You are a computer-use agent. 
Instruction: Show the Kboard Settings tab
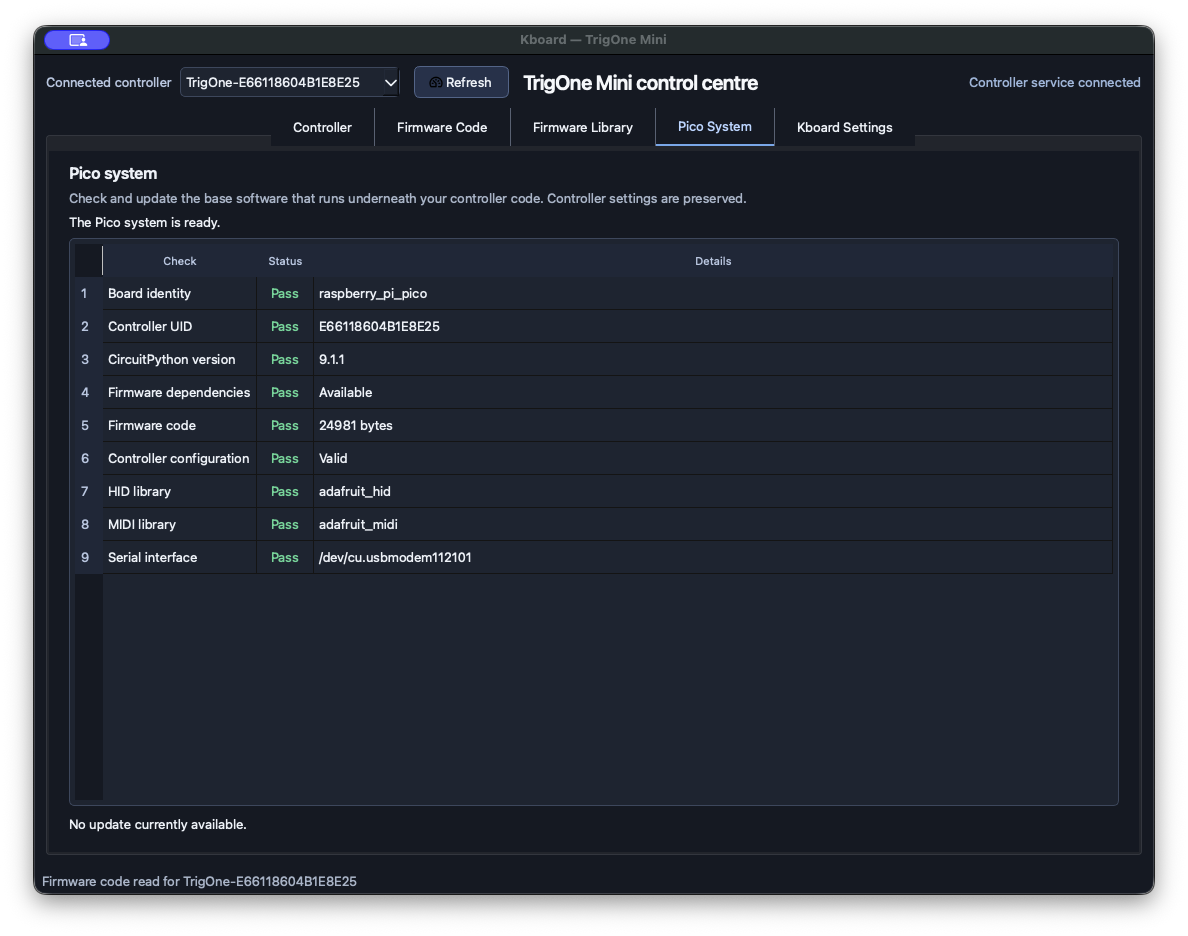click(845, 127)
